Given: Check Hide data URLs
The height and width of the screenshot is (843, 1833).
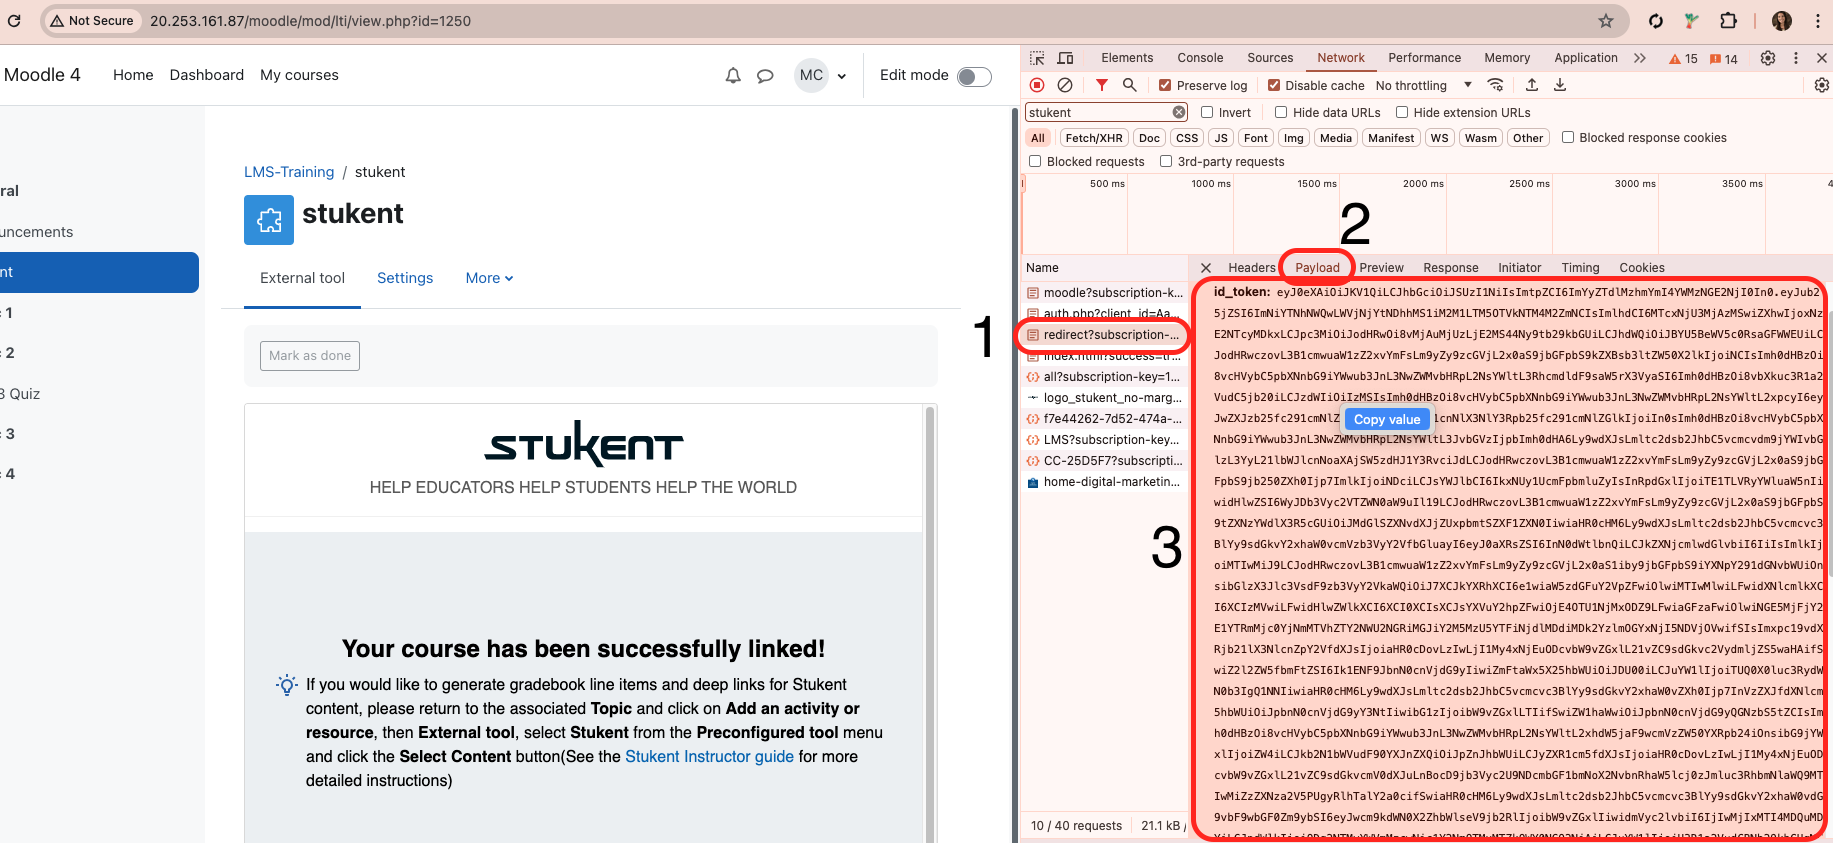Looking at the screenshot, I should 1281,112.
